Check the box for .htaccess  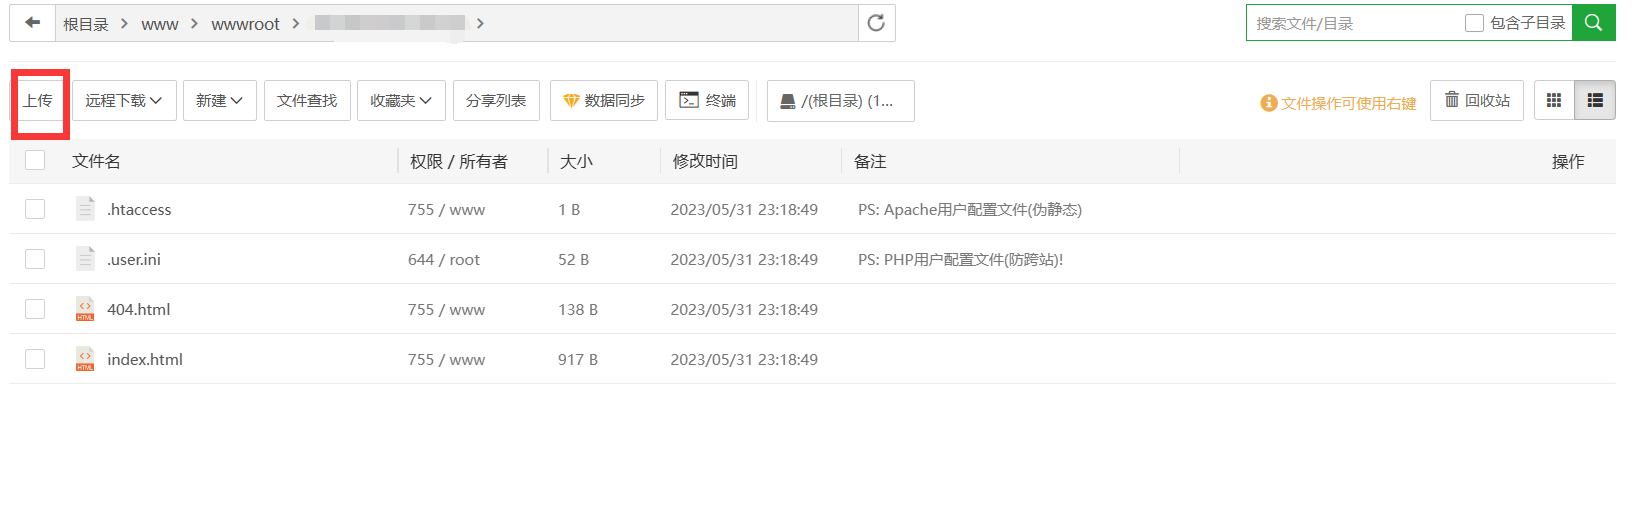point(35,209)
